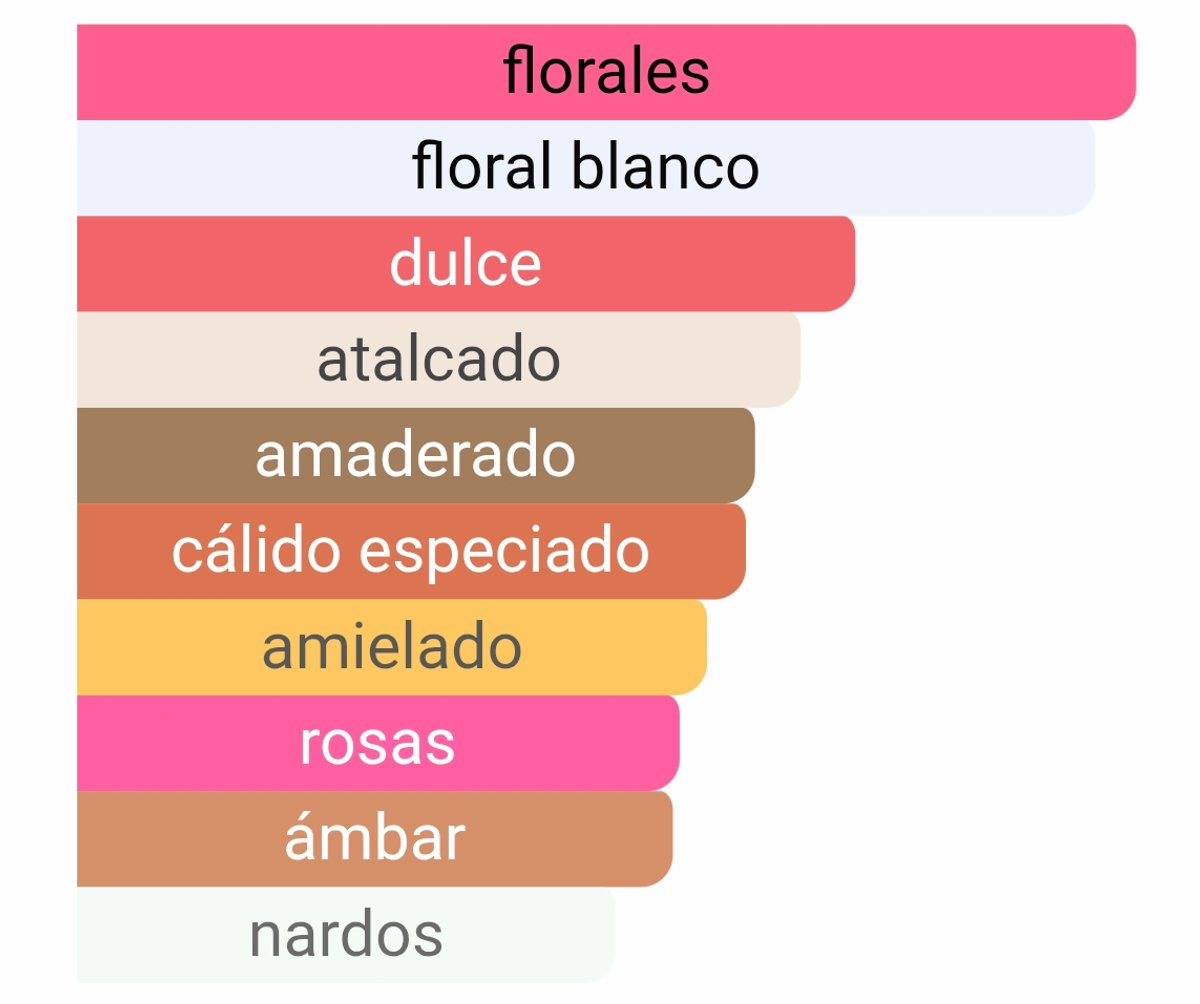Open the "atalcado" label text
Image resolution: width=1200 pixels, height=1004 pixels.
[438, 360]
